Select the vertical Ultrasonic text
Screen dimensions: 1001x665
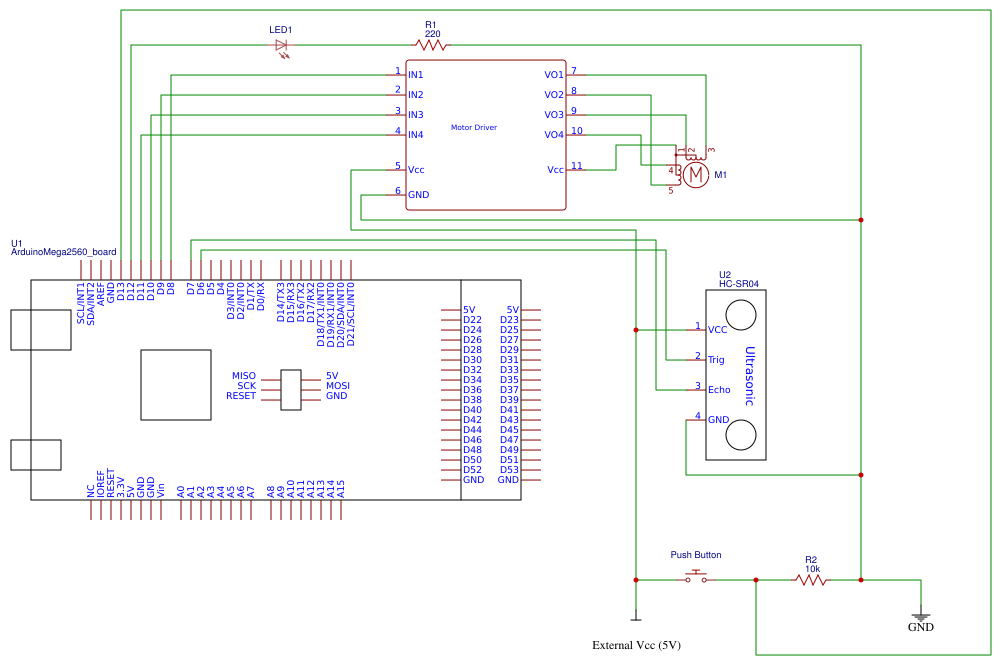click(750, 376)
